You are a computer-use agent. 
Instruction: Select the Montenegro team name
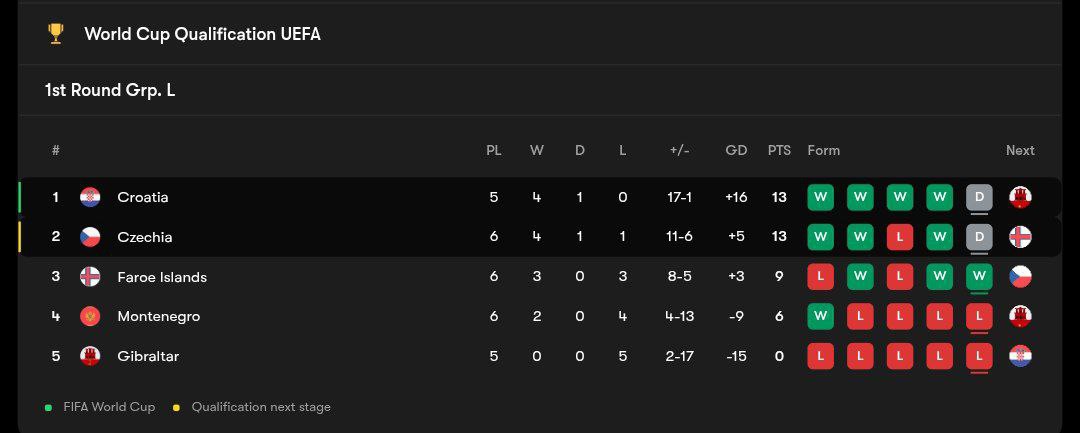click(x=158, y=316)
